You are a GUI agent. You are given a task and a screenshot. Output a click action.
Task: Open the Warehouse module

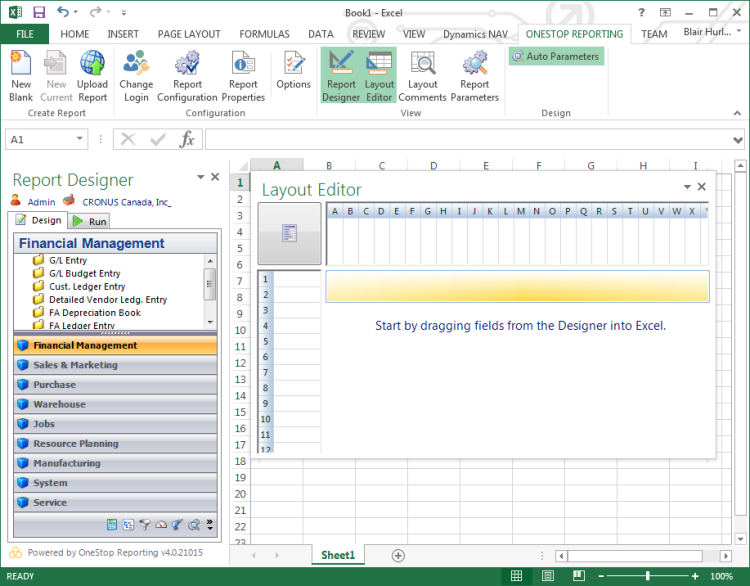pos(115,404)
